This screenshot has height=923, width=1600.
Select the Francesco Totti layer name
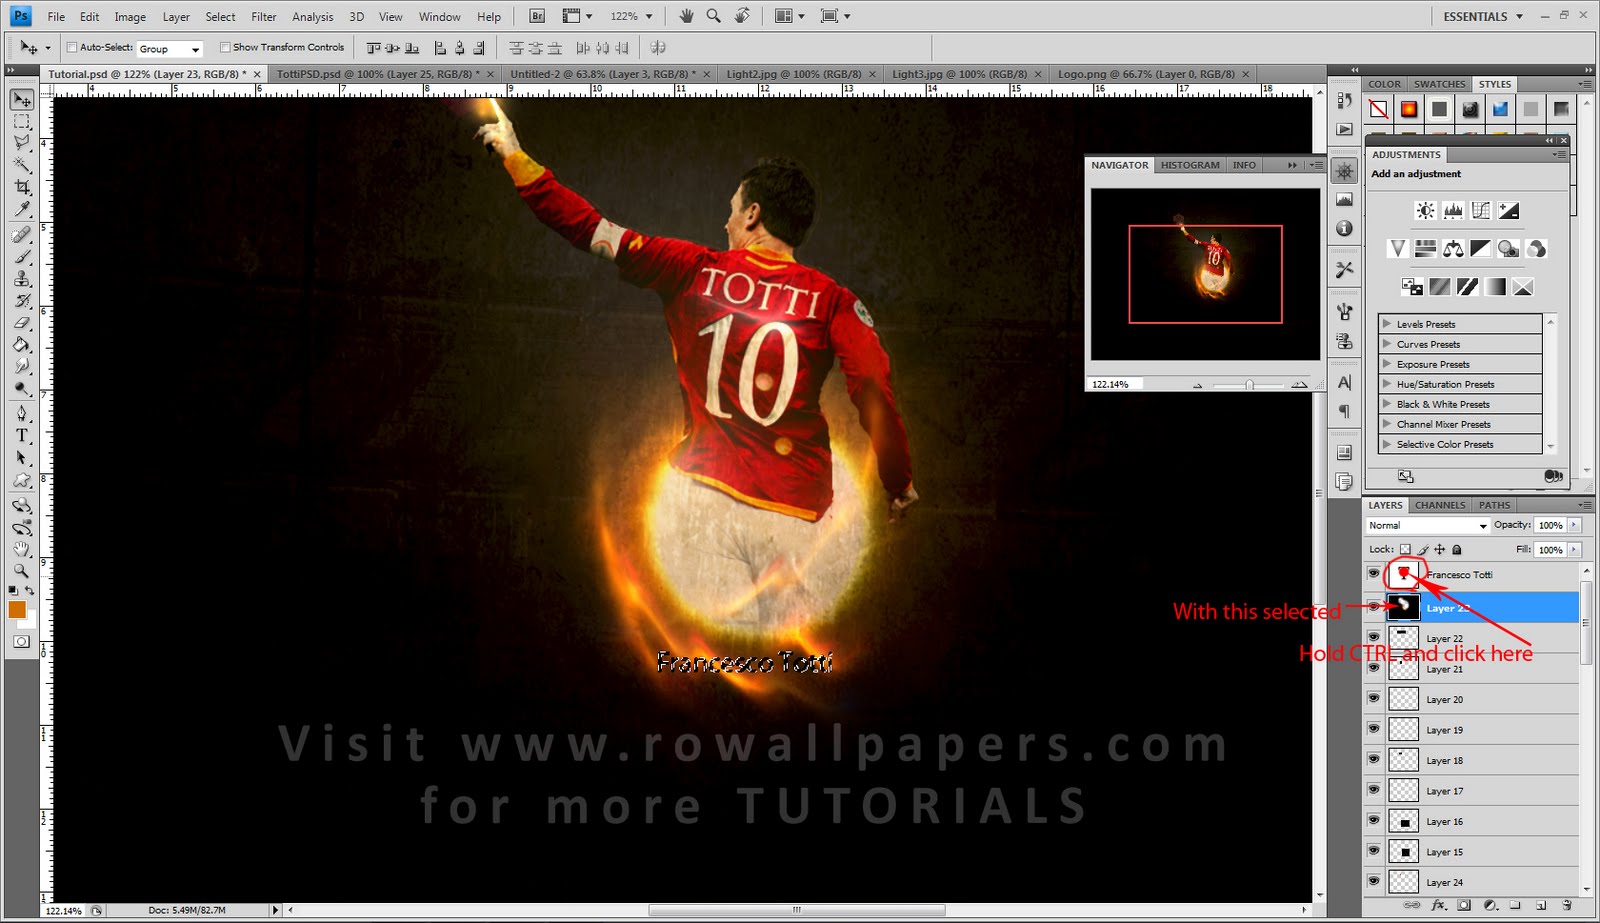(x=1459, y=575)
